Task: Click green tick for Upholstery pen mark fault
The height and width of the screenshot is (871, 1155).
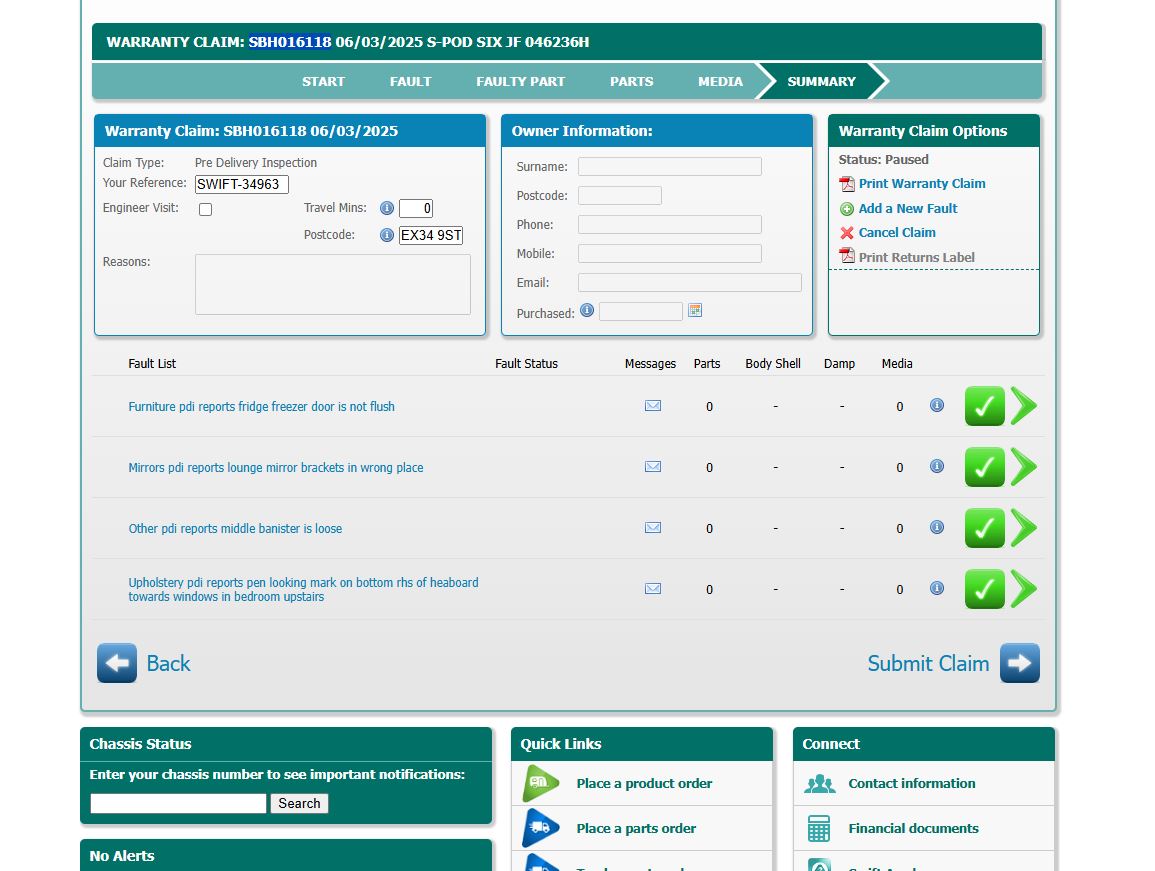Action: pos(985,589)
